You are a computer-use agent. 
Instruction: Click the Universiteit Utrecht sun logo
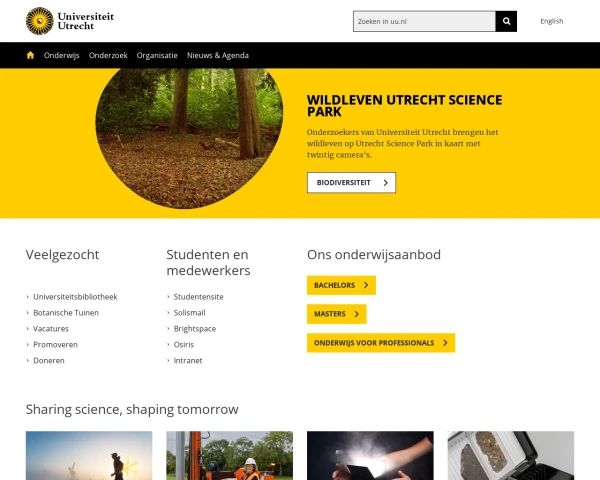tap(39, 21)
